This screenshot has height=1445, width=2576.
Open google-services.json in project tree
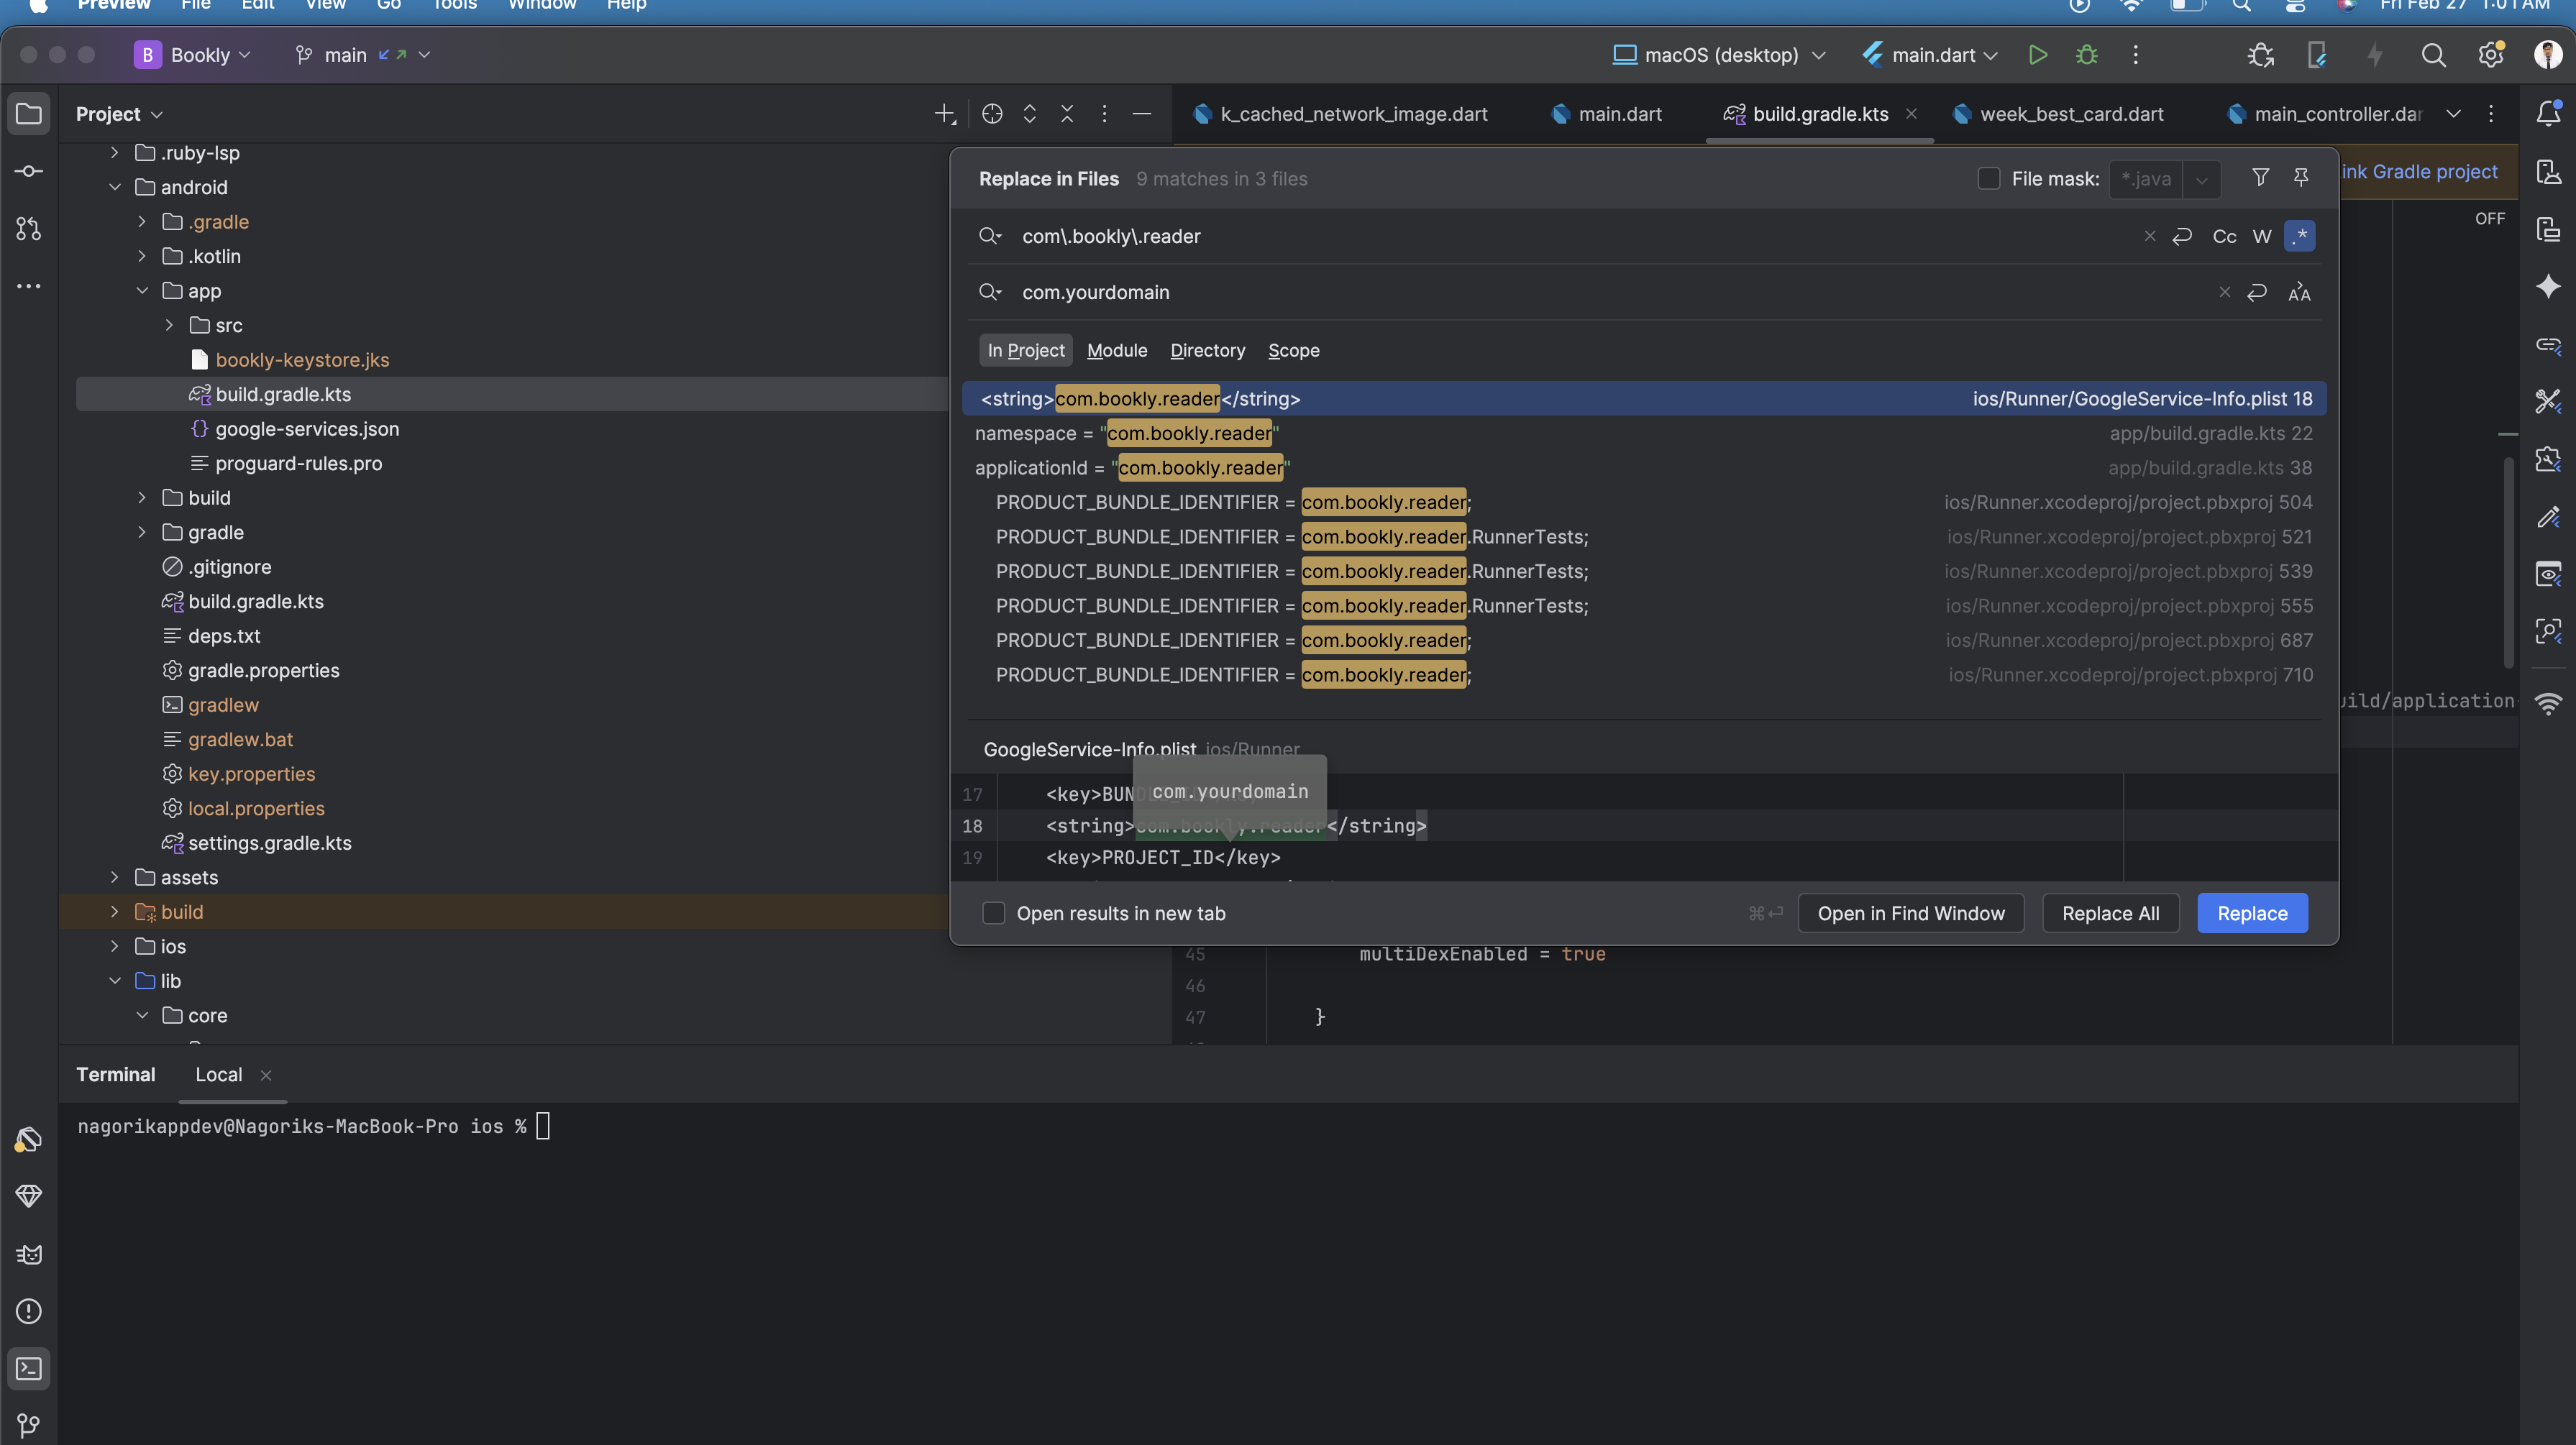(x=307, y=429)
